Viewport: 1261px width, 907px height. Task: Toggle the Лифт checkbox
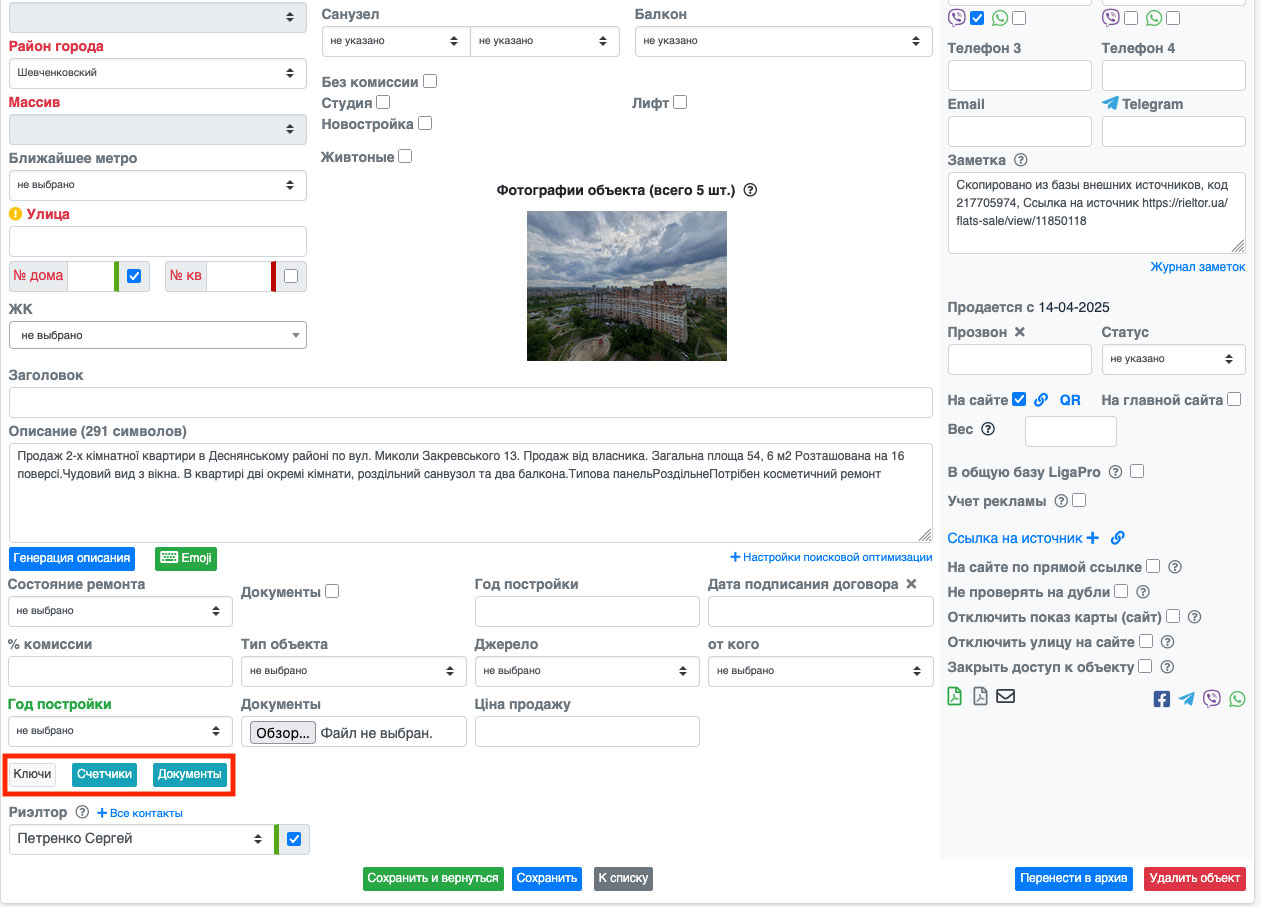tap(680, 102)
